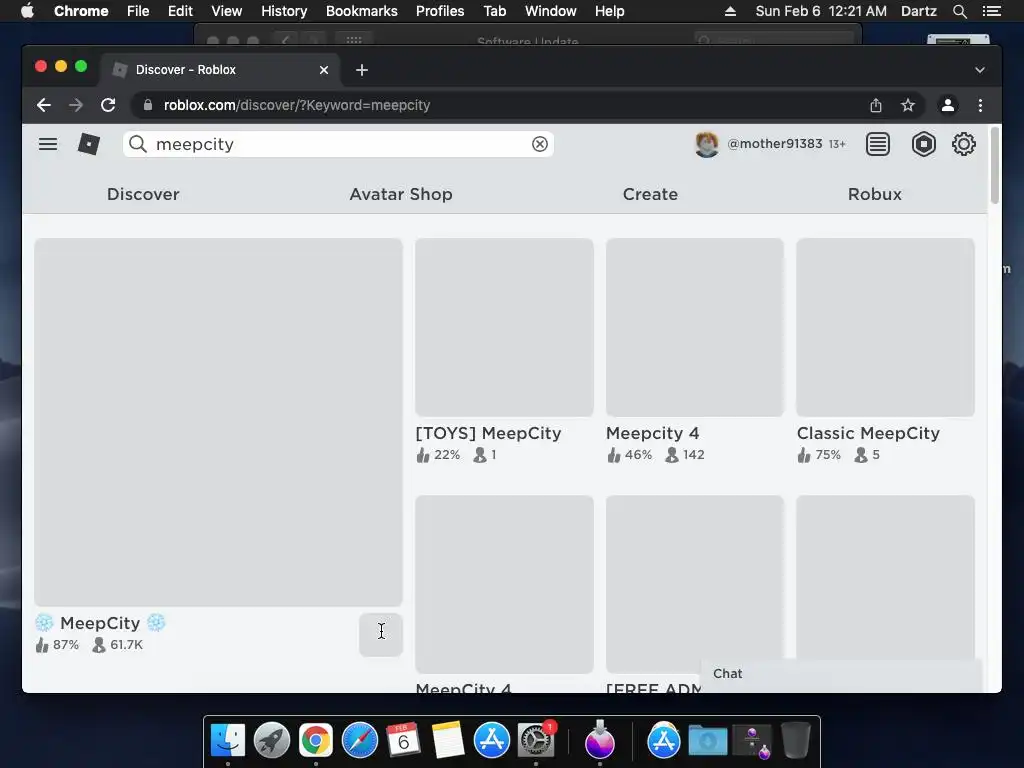
Task: Open the Profiles menu
Action: (440, 11)
